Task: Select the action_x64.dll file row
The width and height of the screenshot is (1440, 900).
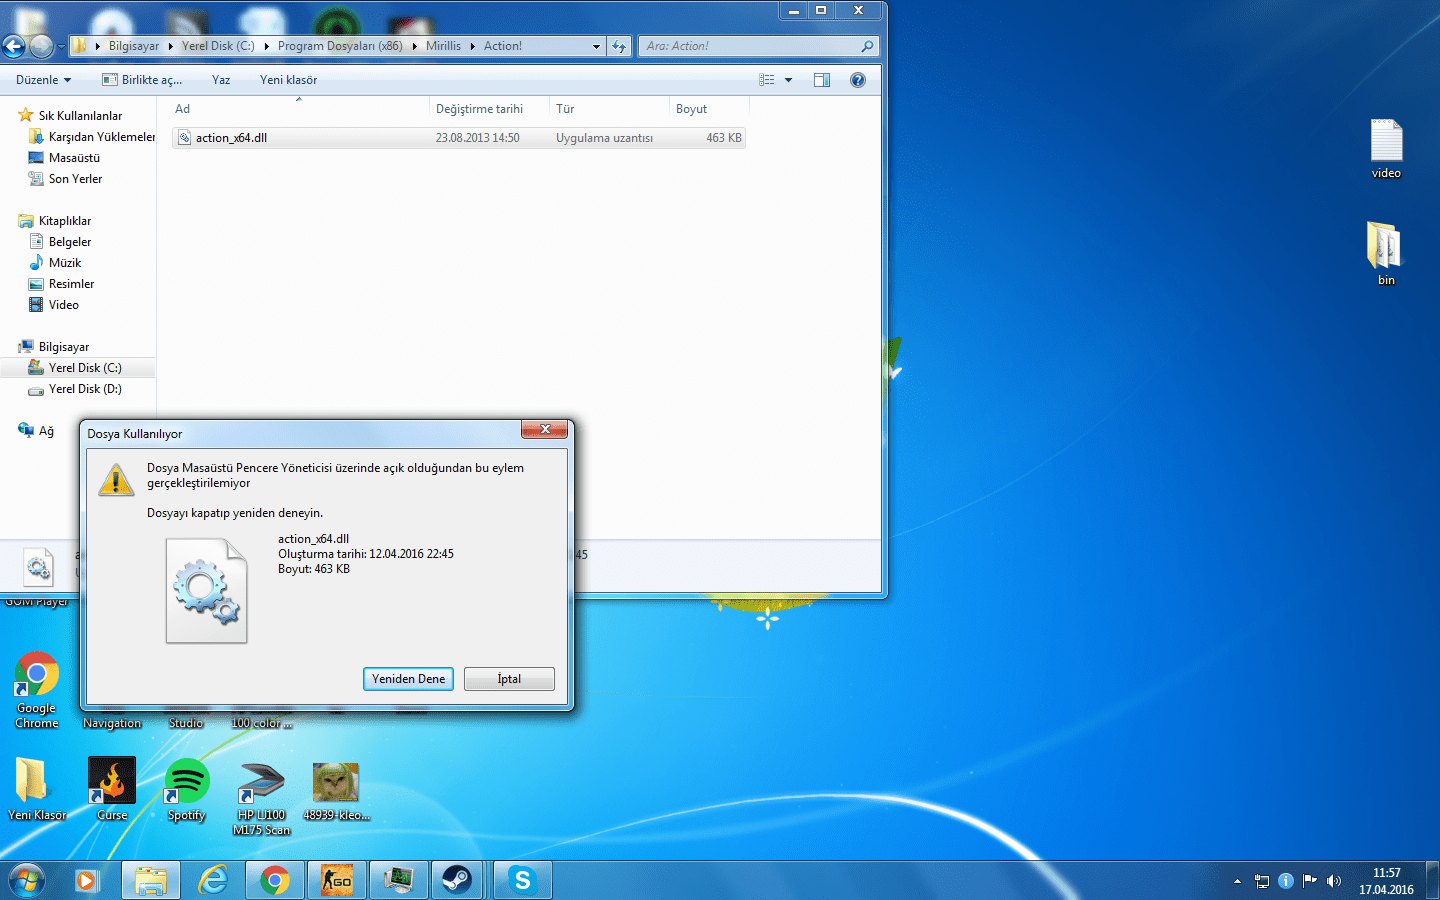Action: pos(459,138)
